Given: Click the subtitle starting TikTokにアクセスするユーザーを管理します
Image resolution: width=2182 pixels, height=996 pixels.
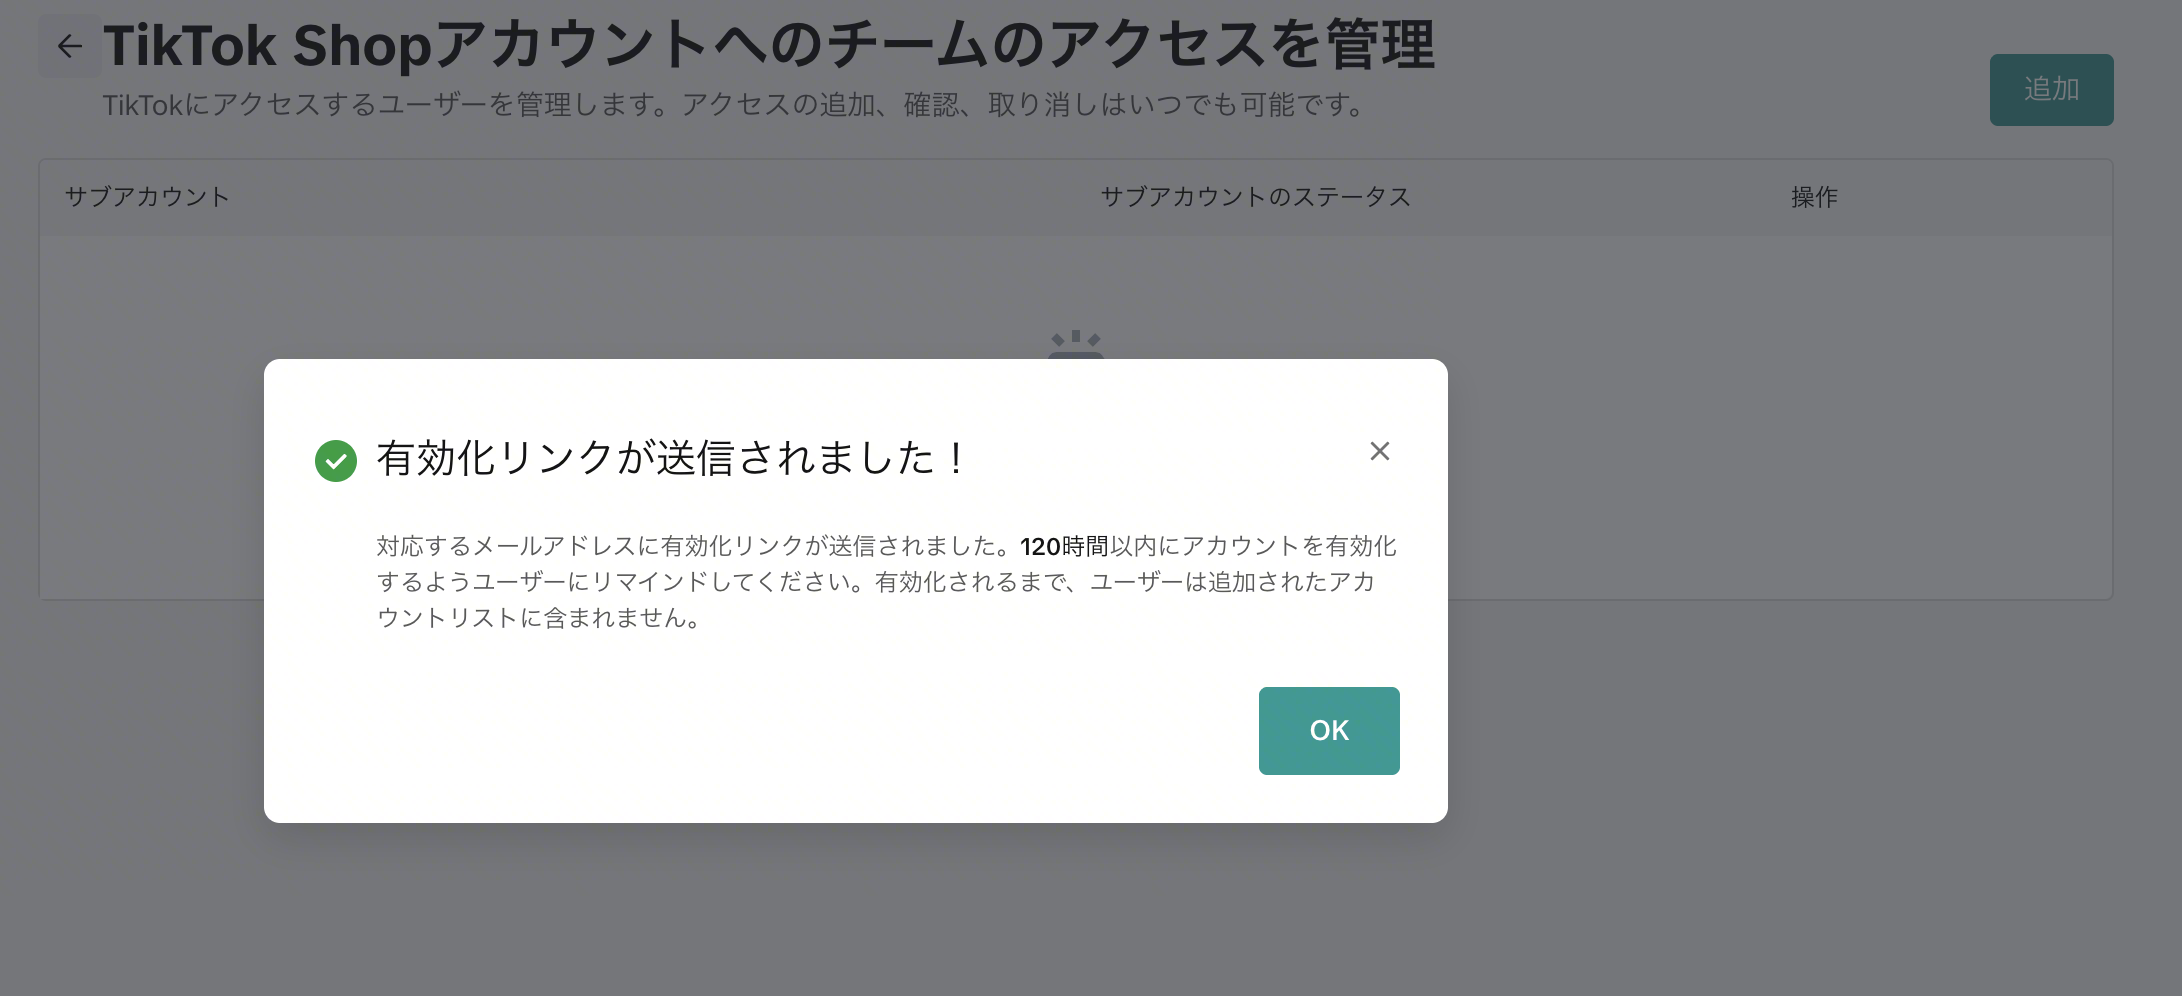Looking at the screenshot, I should 736,105.
